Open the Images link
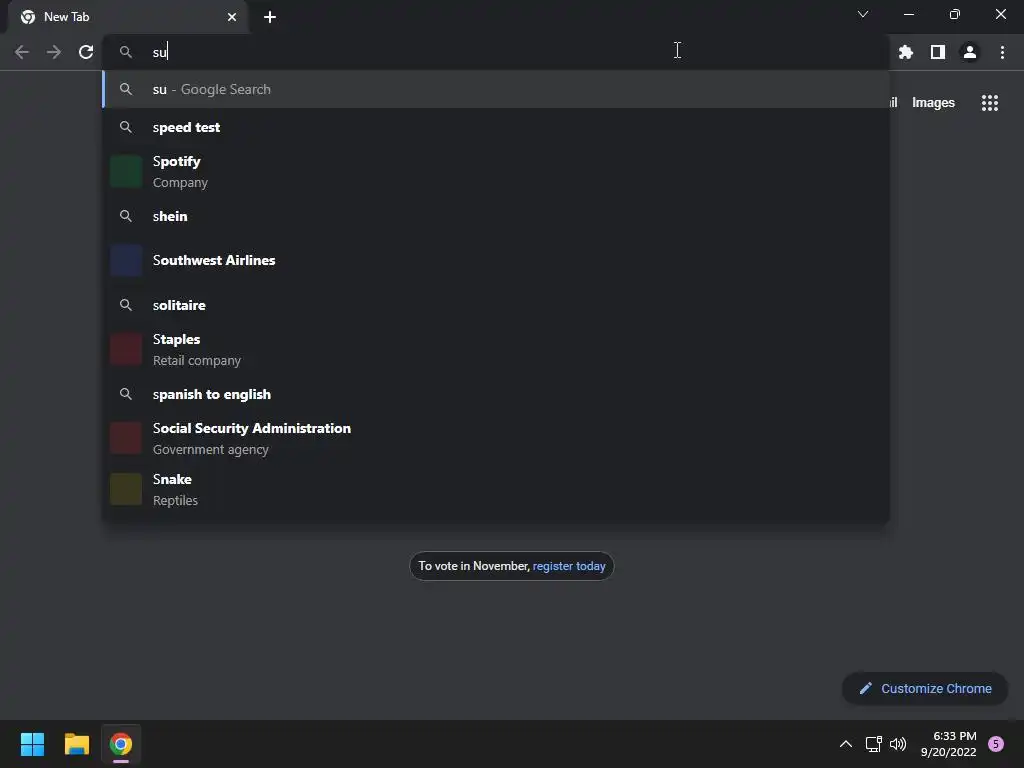 933,103
